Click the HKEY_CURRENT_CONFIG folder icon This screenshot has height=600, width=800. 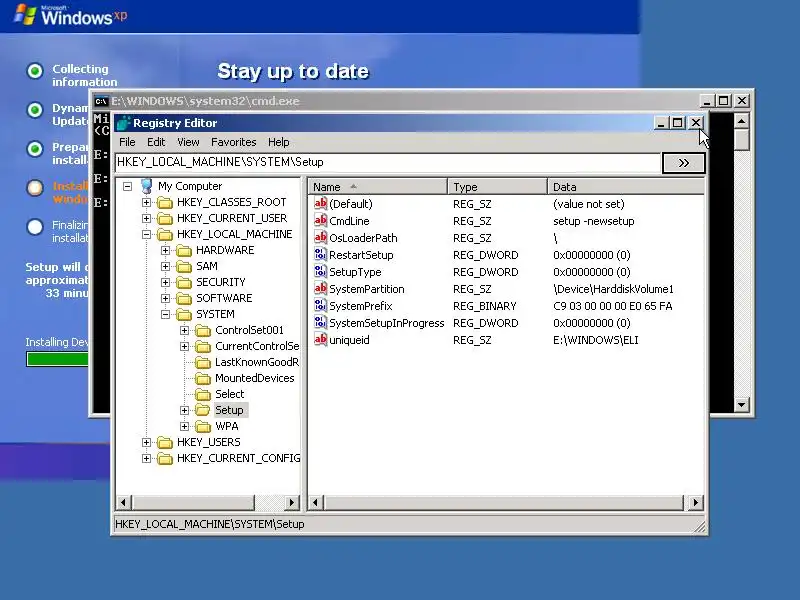pos(165,459)
